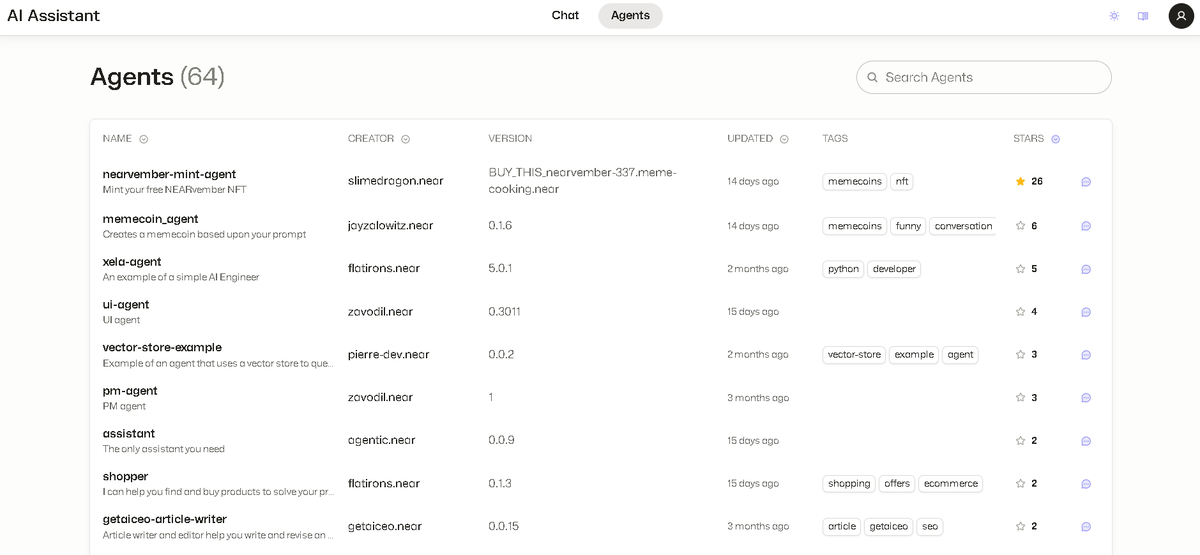Click the funny tag
1200x555 pixels.
point(908,226)
